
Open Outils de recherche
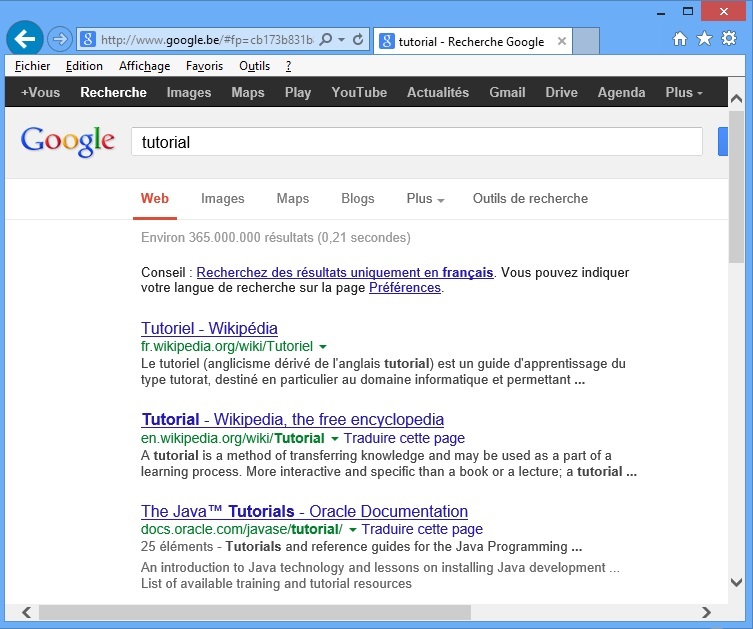pyautogui.click(x=530, y=198)
